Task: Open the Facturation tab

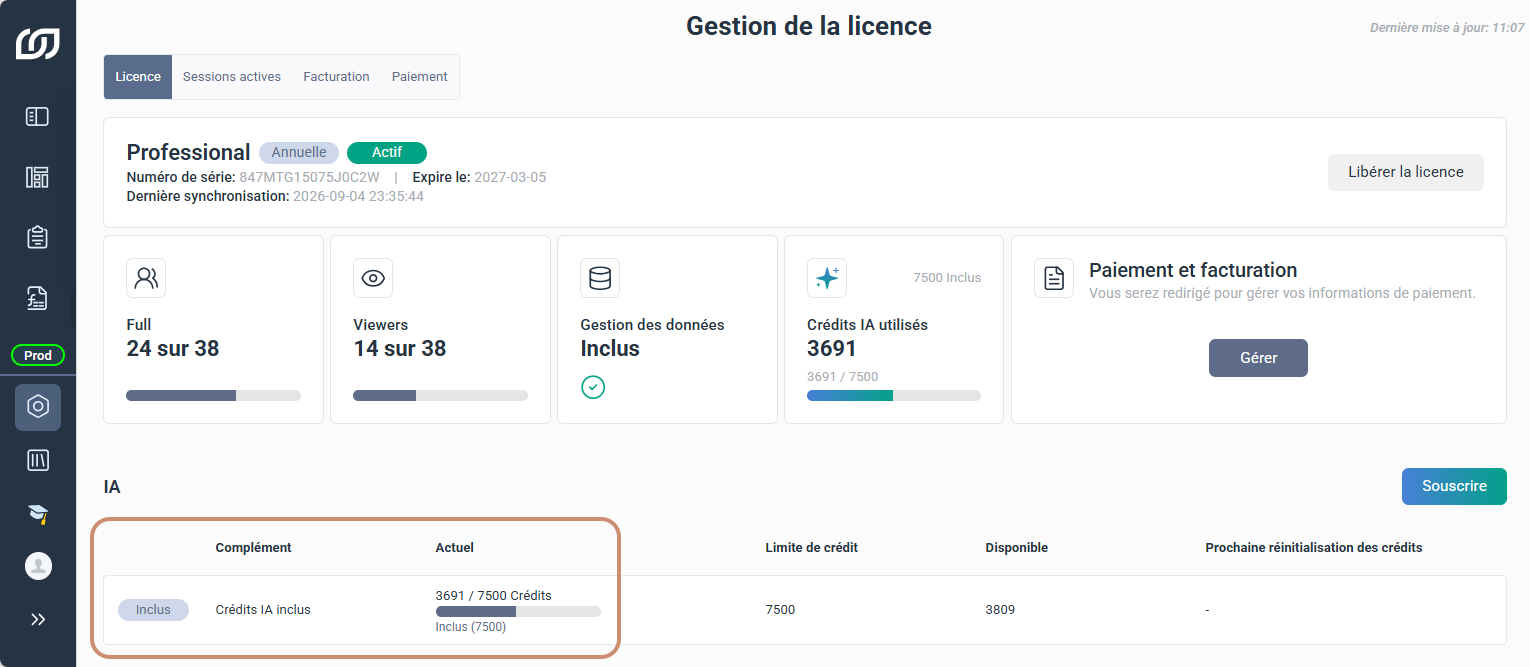Action: point(336,77)
